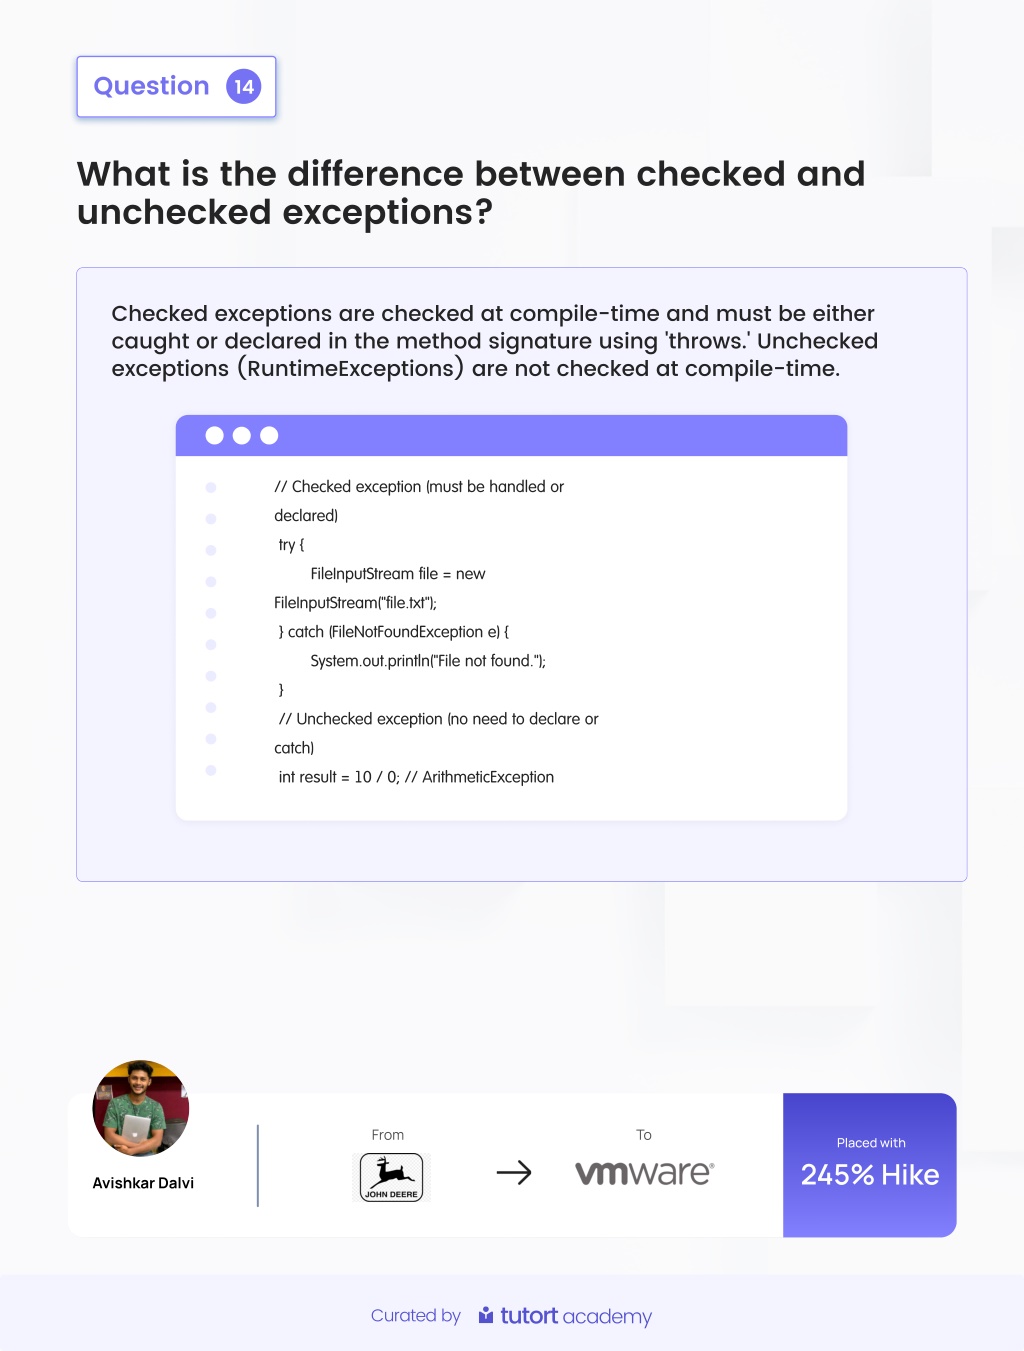Viewport: 1024px width, 1351px height.
Task: Click the Placed with label
Action: click(871, 1143)
